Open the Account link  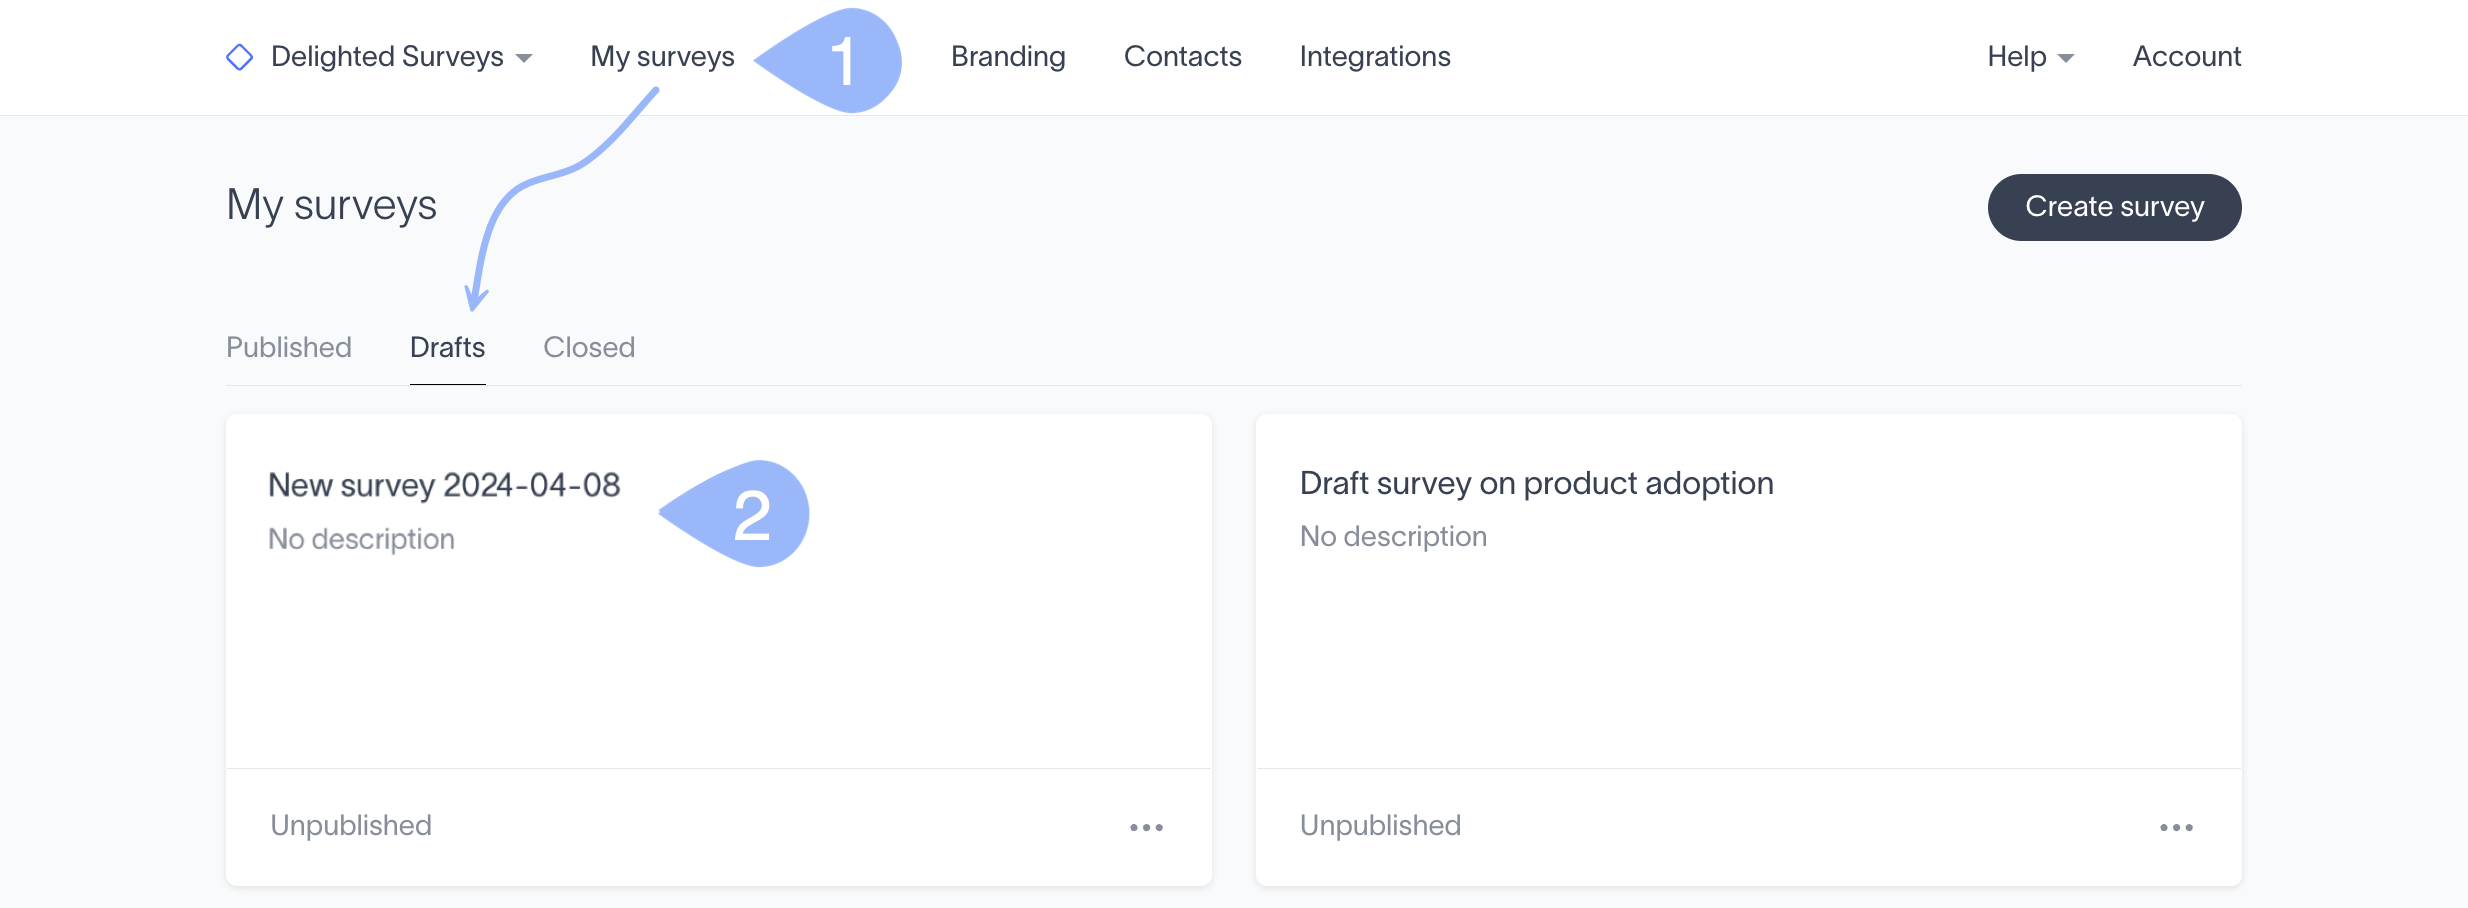tap(2187, 57)
